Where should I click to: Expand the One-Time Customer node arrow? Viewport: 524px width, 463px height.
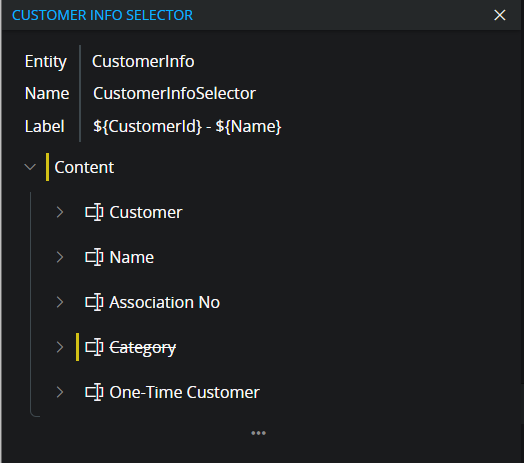tap(60, 392)
